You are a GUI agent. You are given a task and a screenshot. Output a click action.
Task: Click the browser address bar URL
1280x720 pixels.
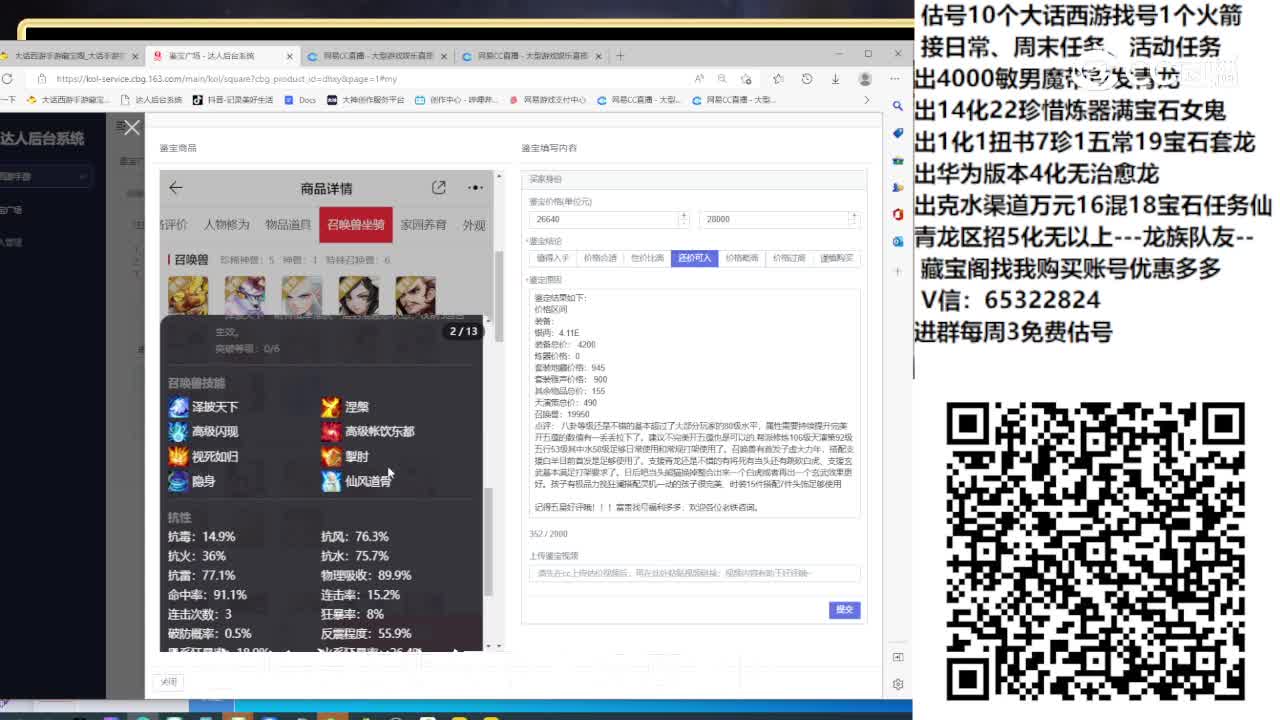point(227,79)
